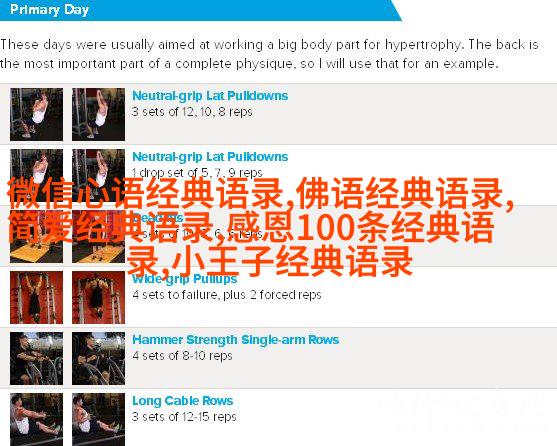Click first thumbnail of drop set Pulldowns row
Screen dimensions: 557x446
pyautogui.click(x=37, y=175)
